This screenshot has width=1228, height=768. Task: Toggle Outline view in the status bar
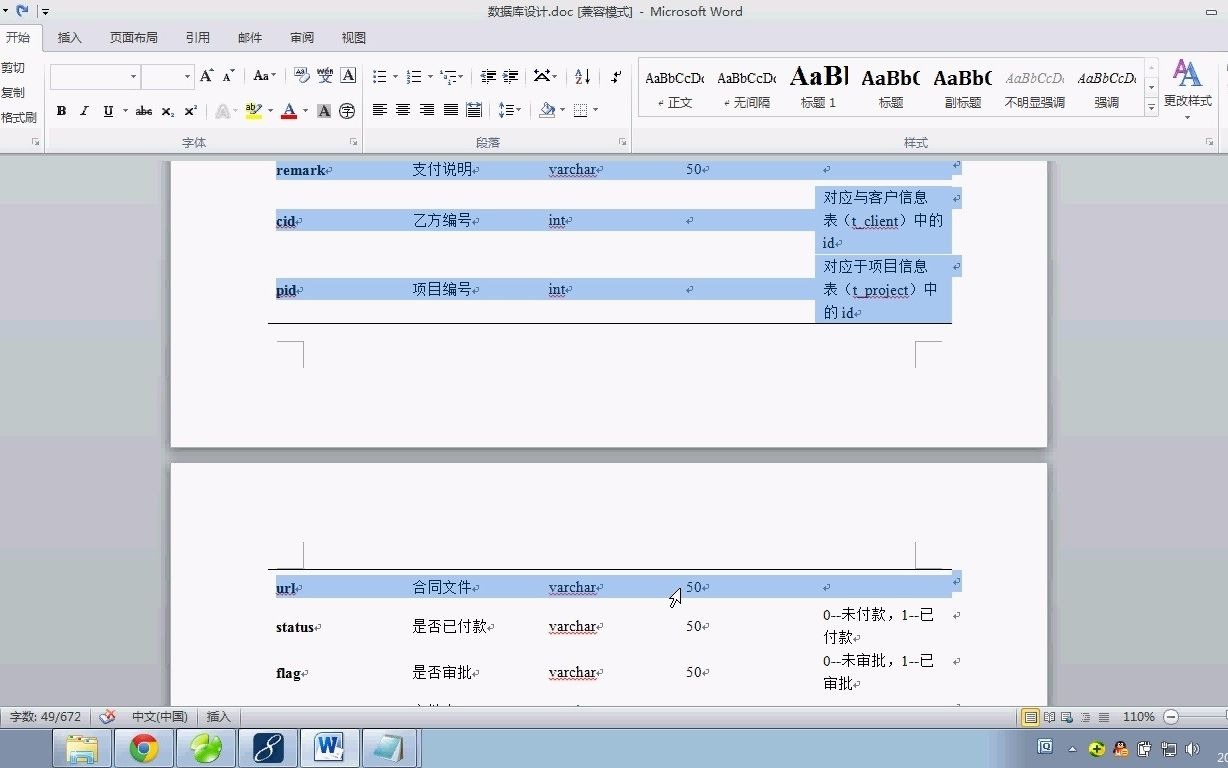point(1085,717)
